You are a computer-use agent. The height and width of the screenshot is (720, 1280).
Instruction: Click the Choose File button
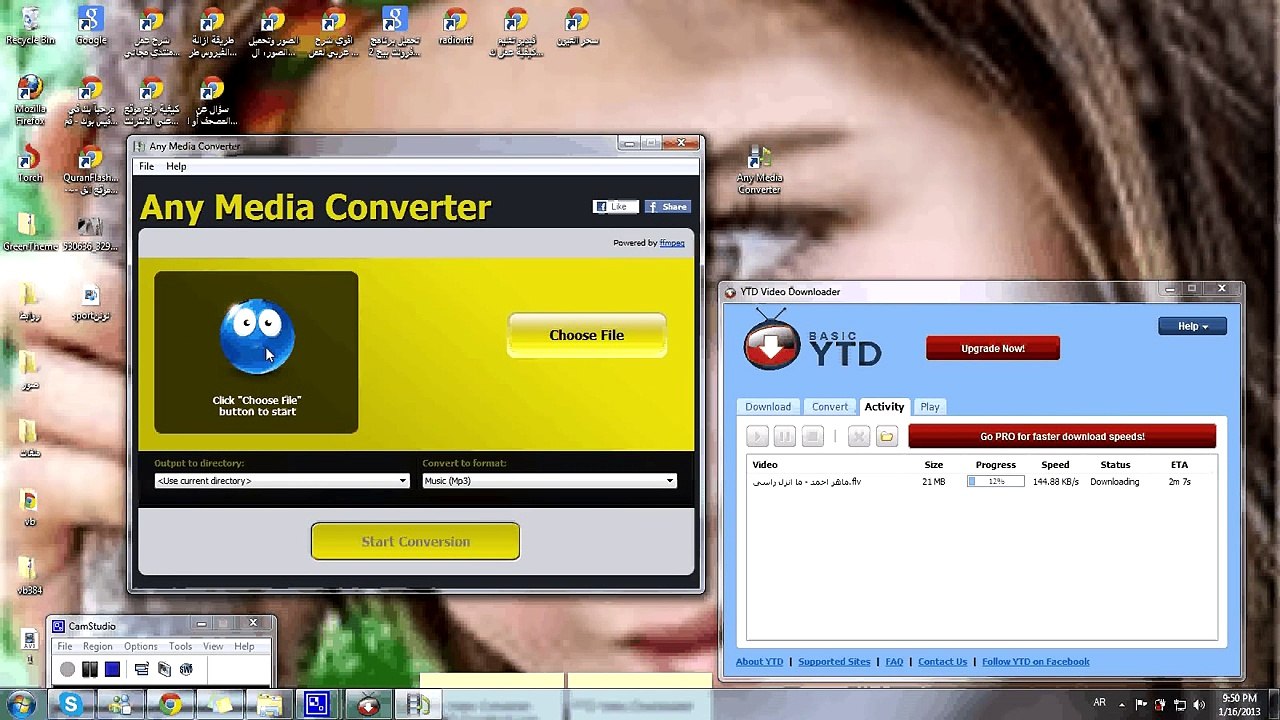pyautogui.click(x=587, y=335)
